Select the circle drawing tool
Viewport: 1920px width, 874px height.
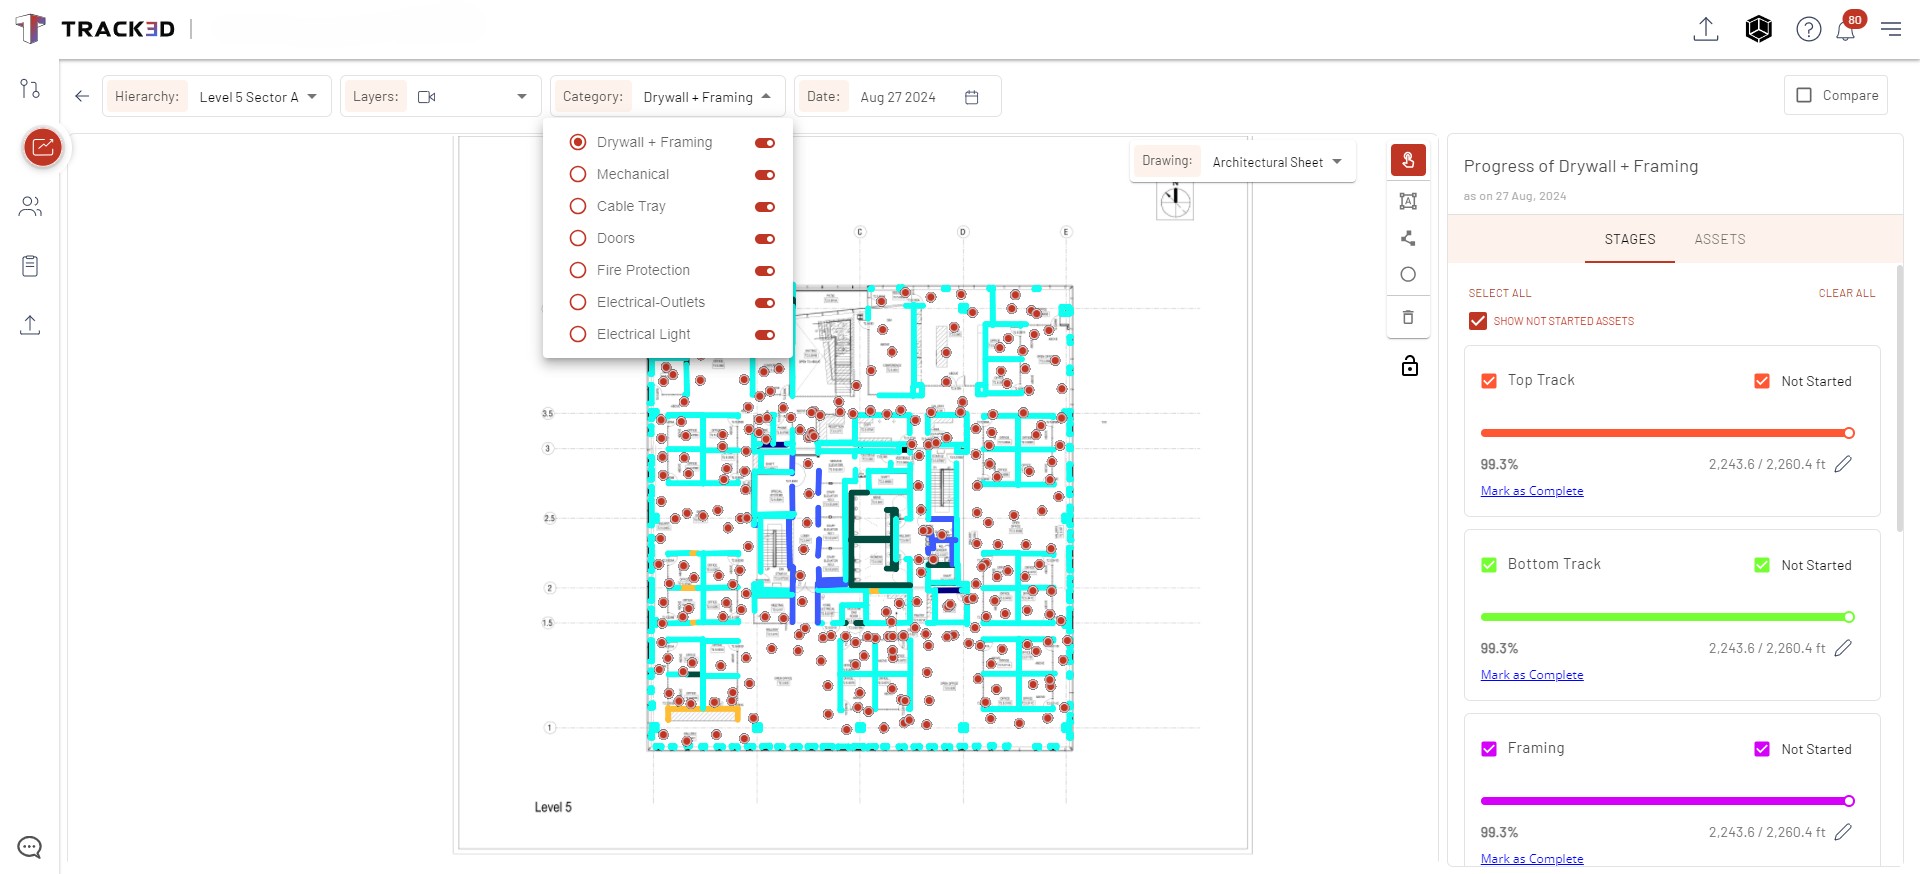pos(1408,274)
